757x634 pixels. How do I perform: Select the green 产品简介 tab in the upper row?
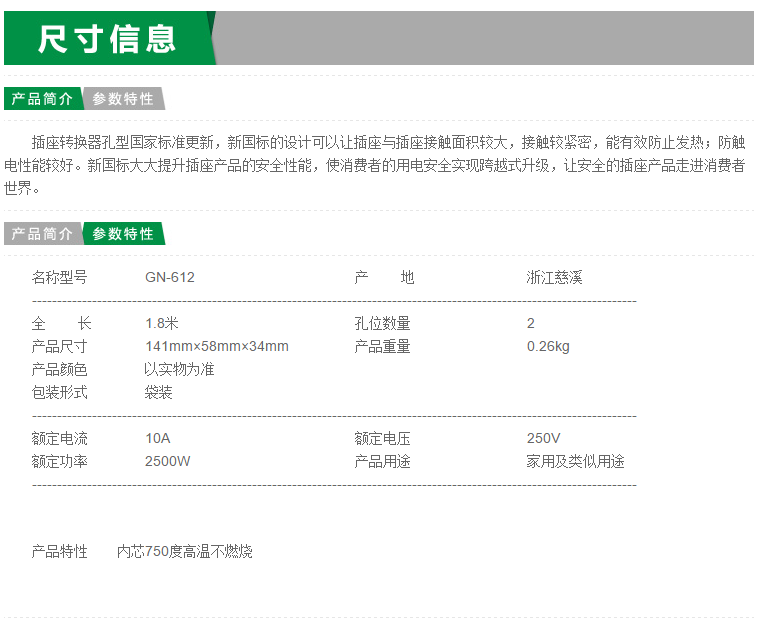click(x=43, y=99)
